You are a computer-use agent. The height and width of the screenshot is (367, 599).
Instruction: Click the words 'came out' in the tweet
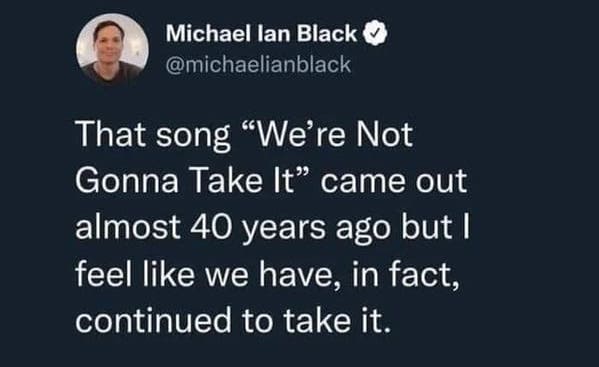pyautogui.click(x=394, y=181)
